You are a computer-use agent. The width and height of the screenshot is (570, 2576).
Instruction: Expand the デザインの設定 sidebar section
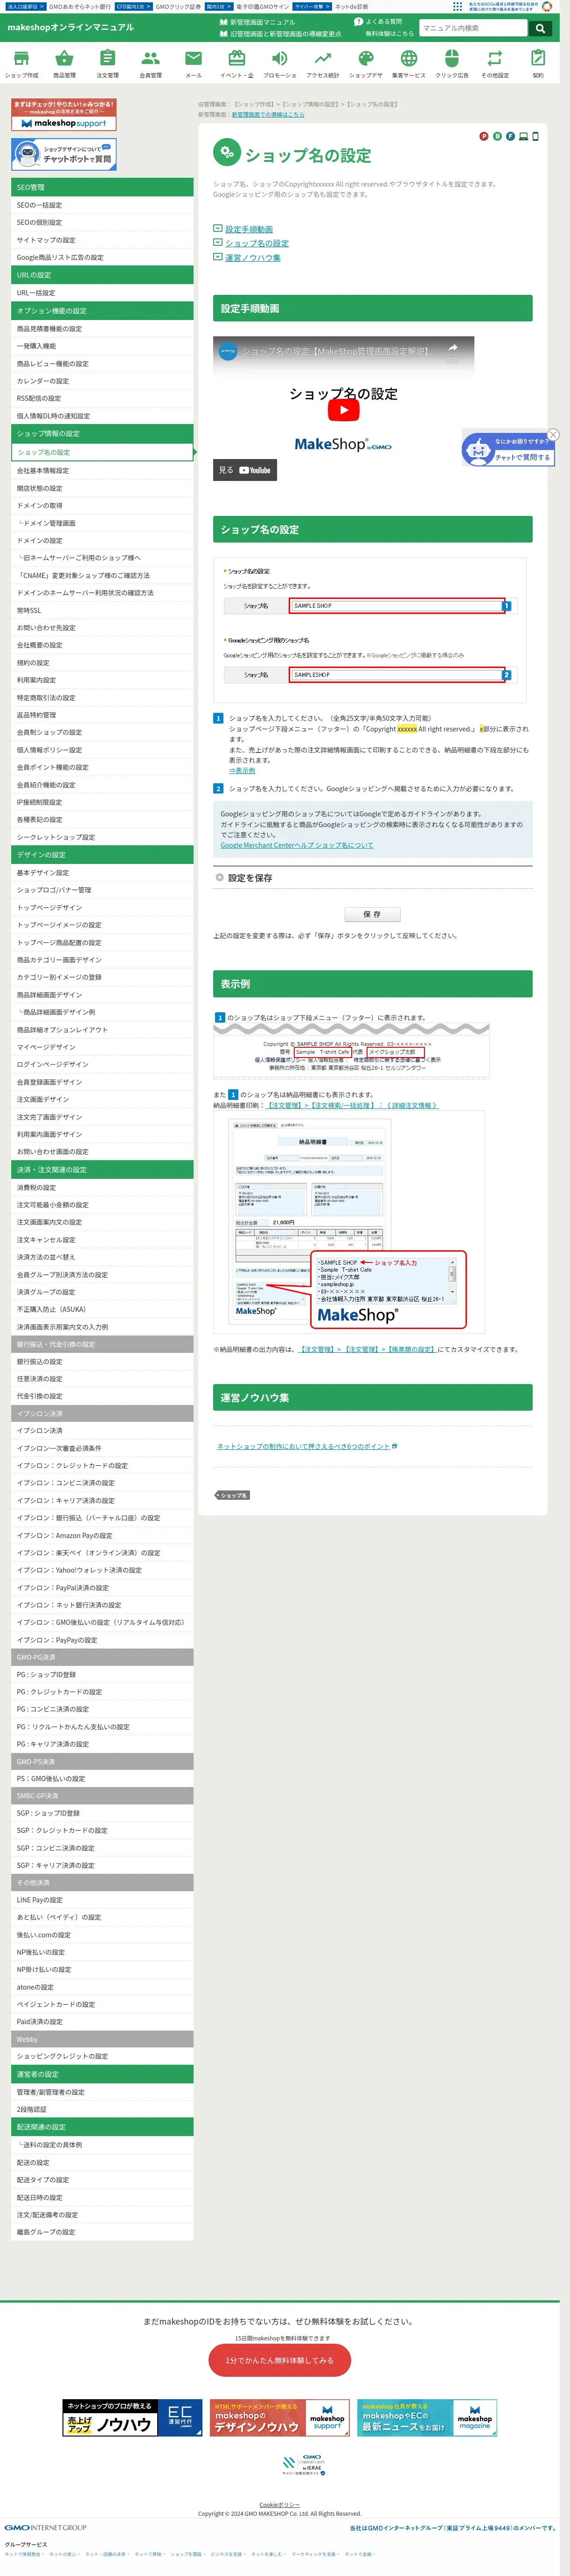[102, 855]
